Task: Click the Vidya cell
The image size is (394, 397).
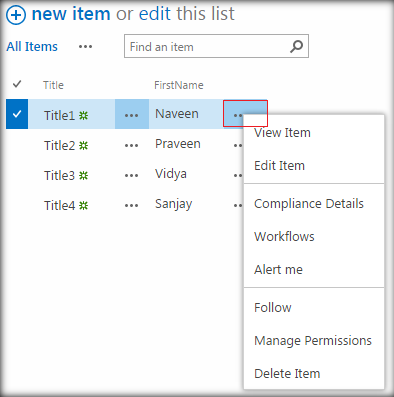Action: [171, 174]
